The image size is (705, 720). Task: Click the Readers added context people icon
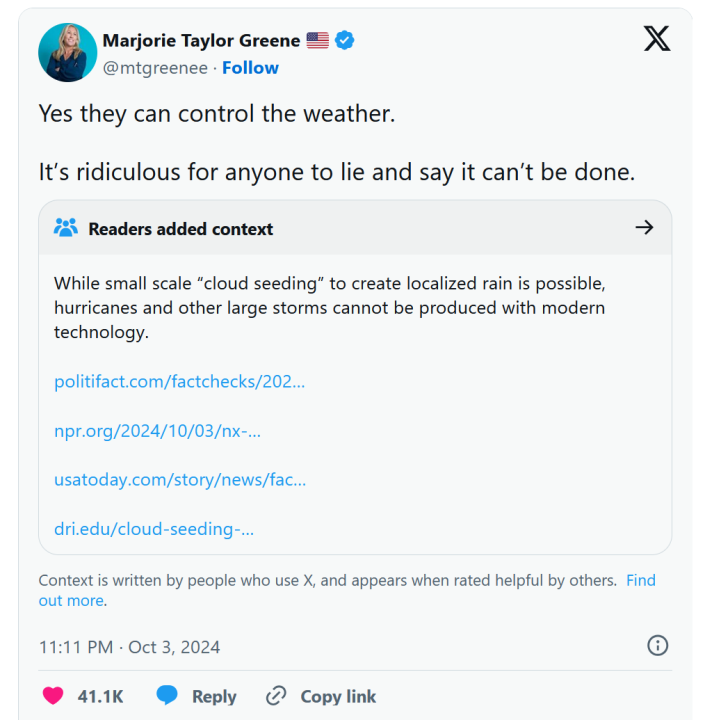[66, 228]
